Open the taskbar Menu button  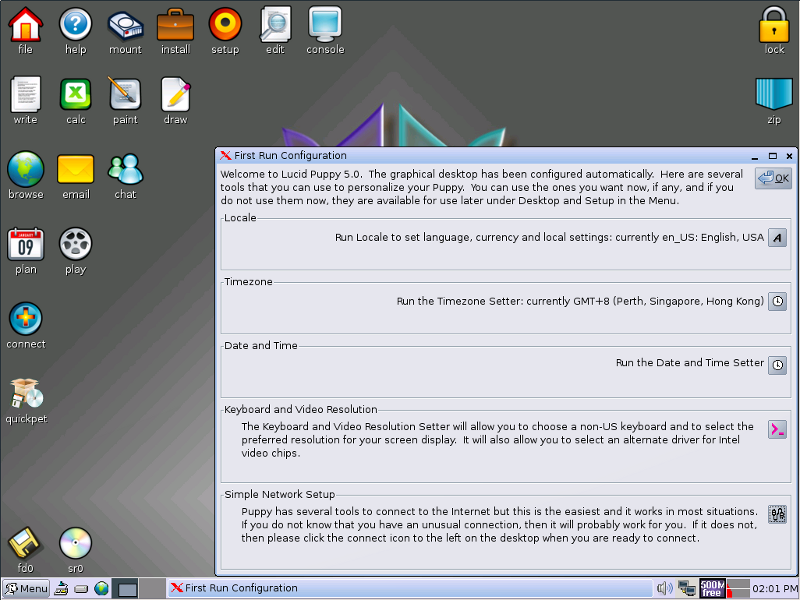point(26,589)
